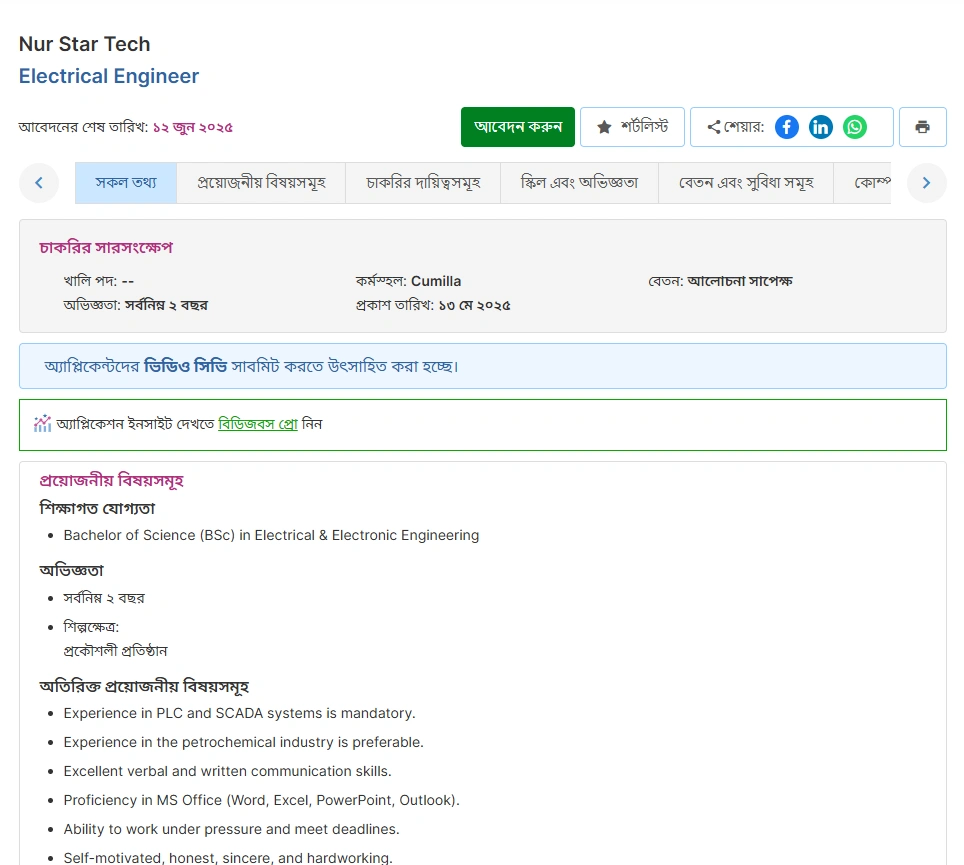Click the green আবেদন করুন button
The width and height of the screenshot is (964, 865).
518,127
